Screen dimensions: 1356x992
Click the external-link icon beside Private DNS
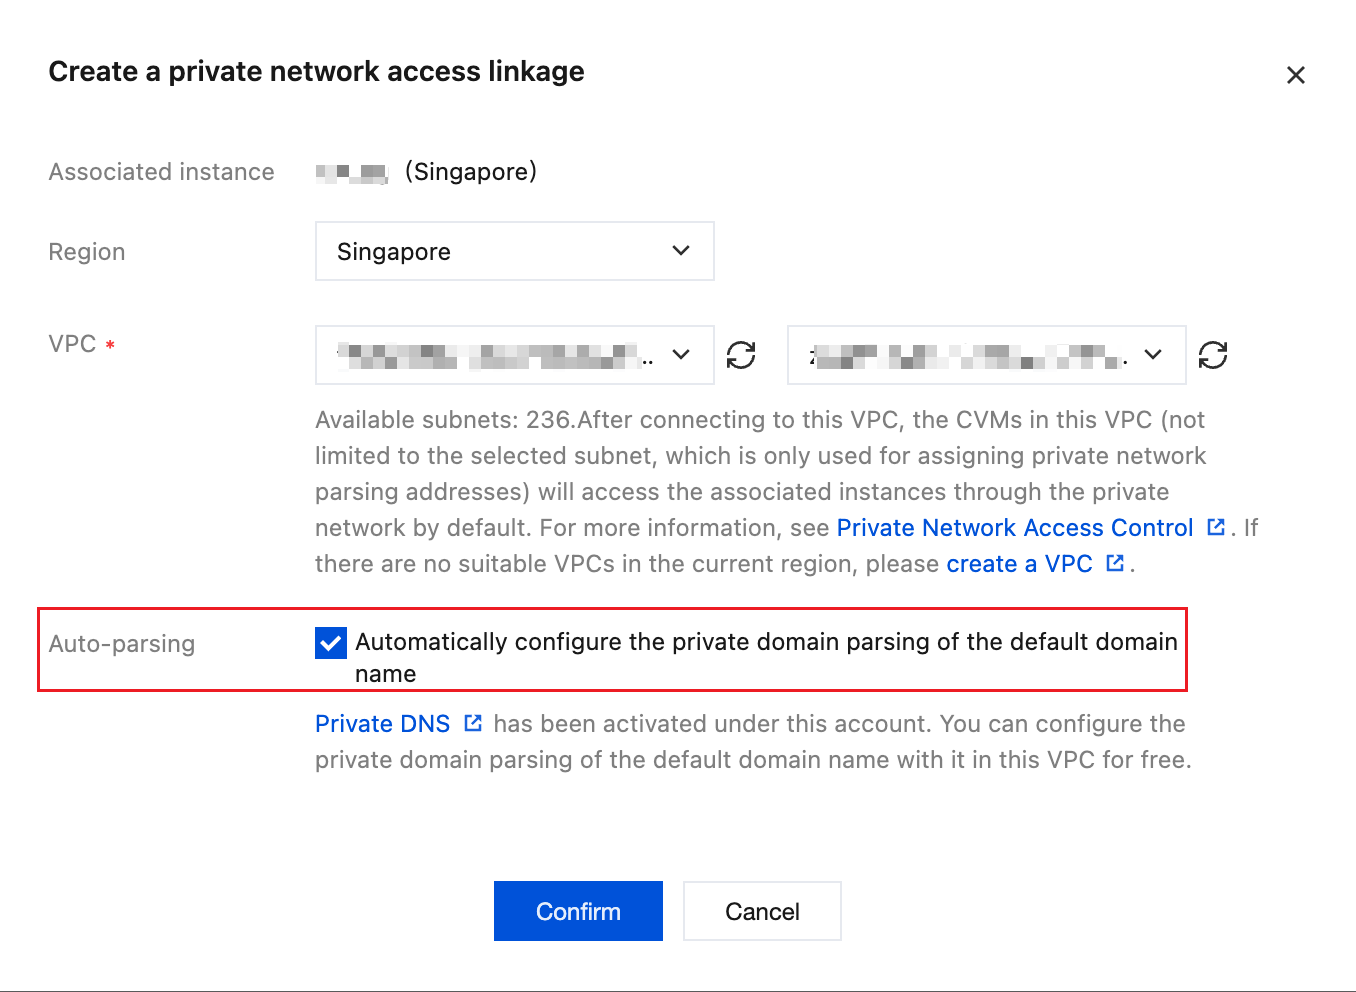[x=474, y=723]
